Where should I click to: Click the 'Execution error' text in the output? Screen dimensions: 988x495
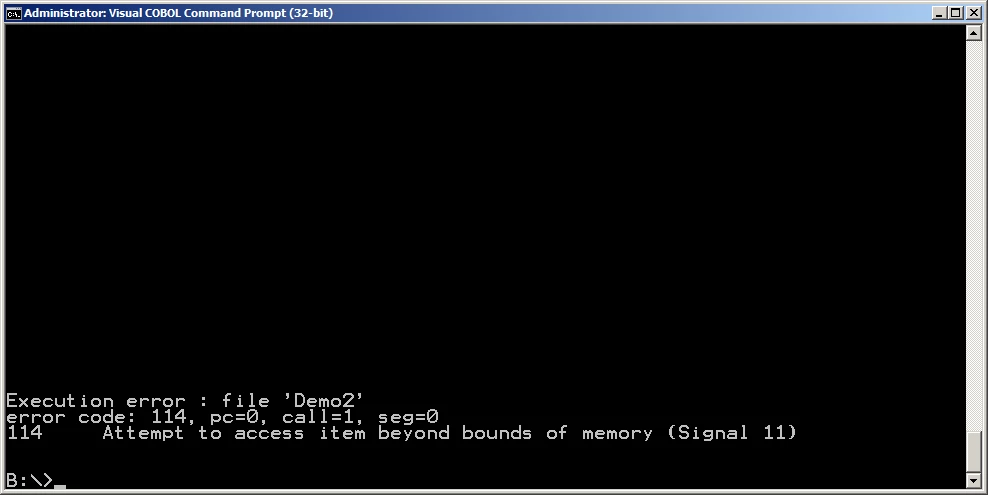pos(96,401)
